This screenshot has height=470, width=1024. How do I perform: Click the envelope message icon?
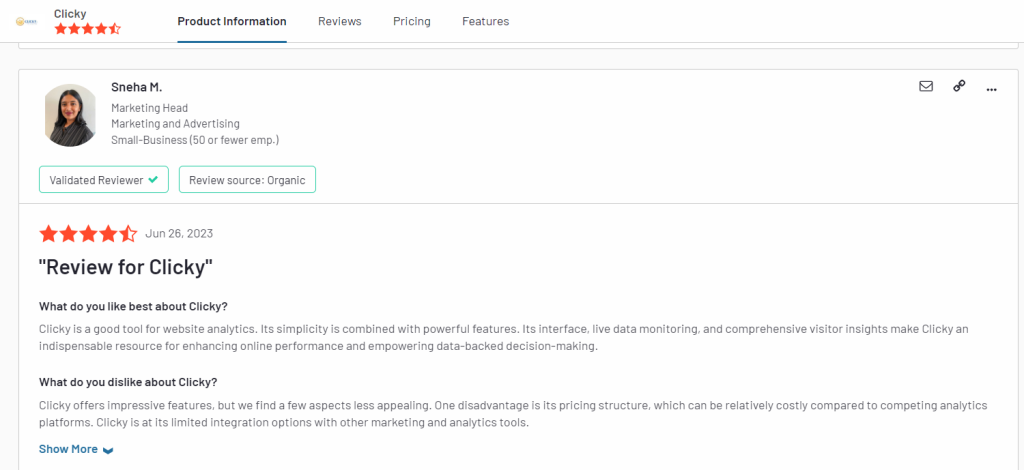pyautogui.click(x=925, y=86)
